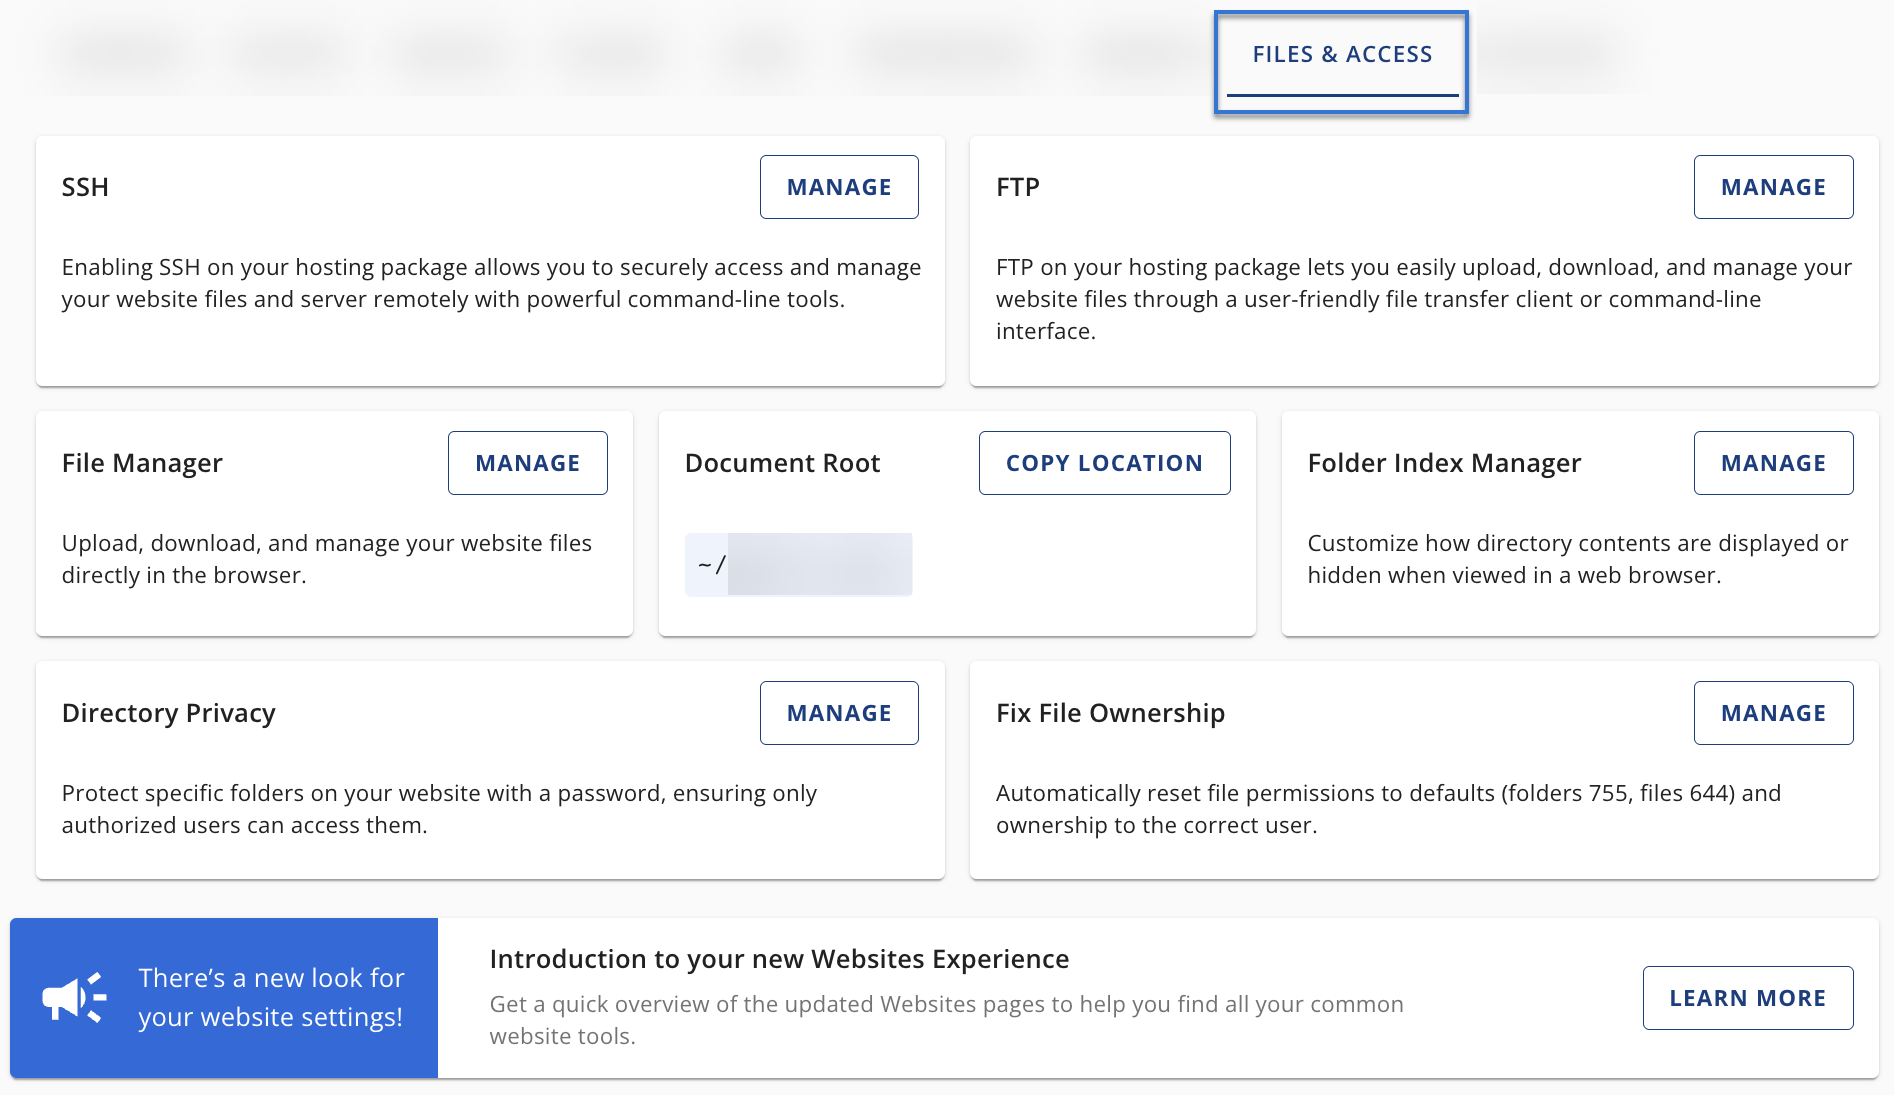
Task: Click the 'Customize how directory contents' description
Action: (1577, 559)
